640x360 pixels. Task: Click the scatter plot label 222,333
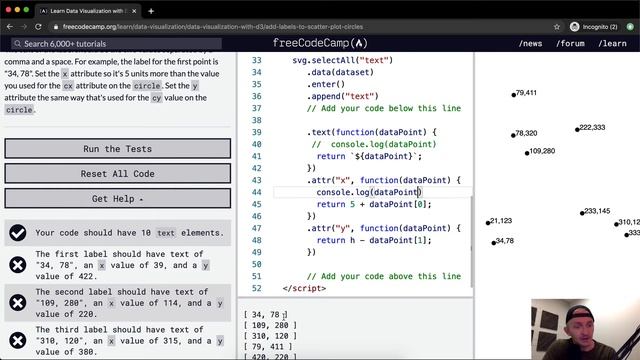coord(592,127)
